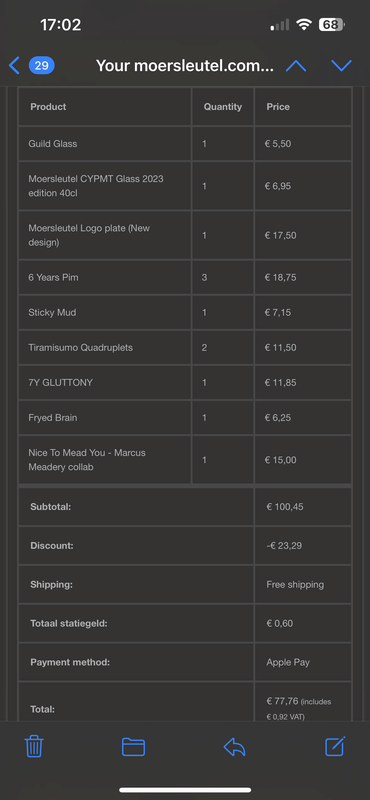Viewport: 370px width, 800px height.
Task: Select the Guild Glass product row
Action: coord(185,144)
